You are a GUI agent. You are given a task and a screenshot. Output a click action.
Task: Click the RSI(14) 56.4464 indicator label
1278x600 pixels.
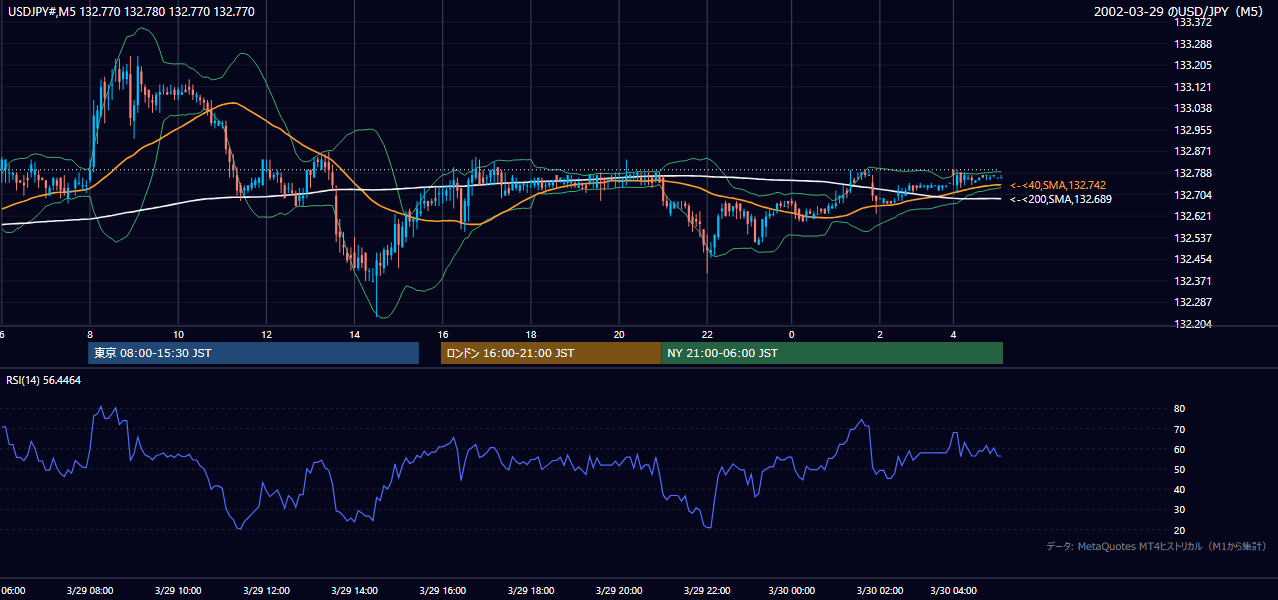(x=44, y=380)
